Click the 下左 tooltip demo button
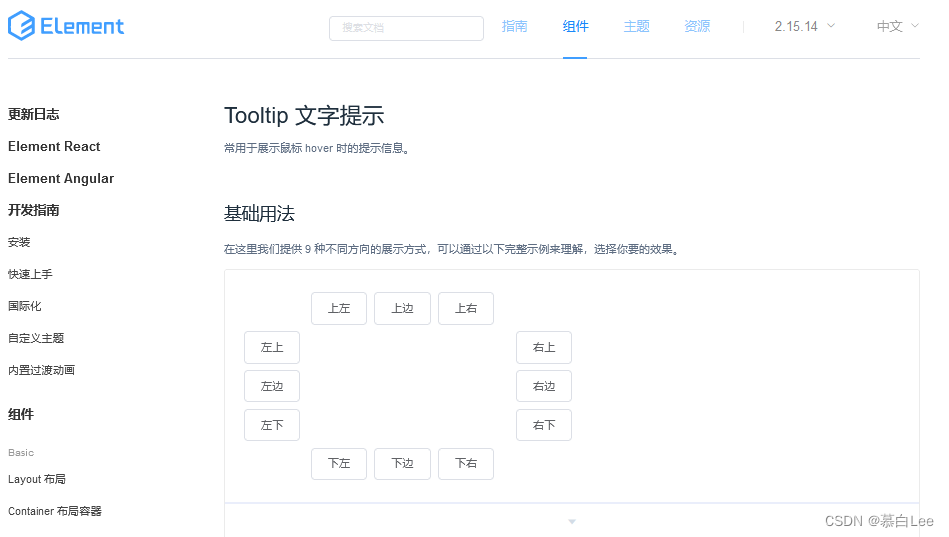 click(339, 464)
